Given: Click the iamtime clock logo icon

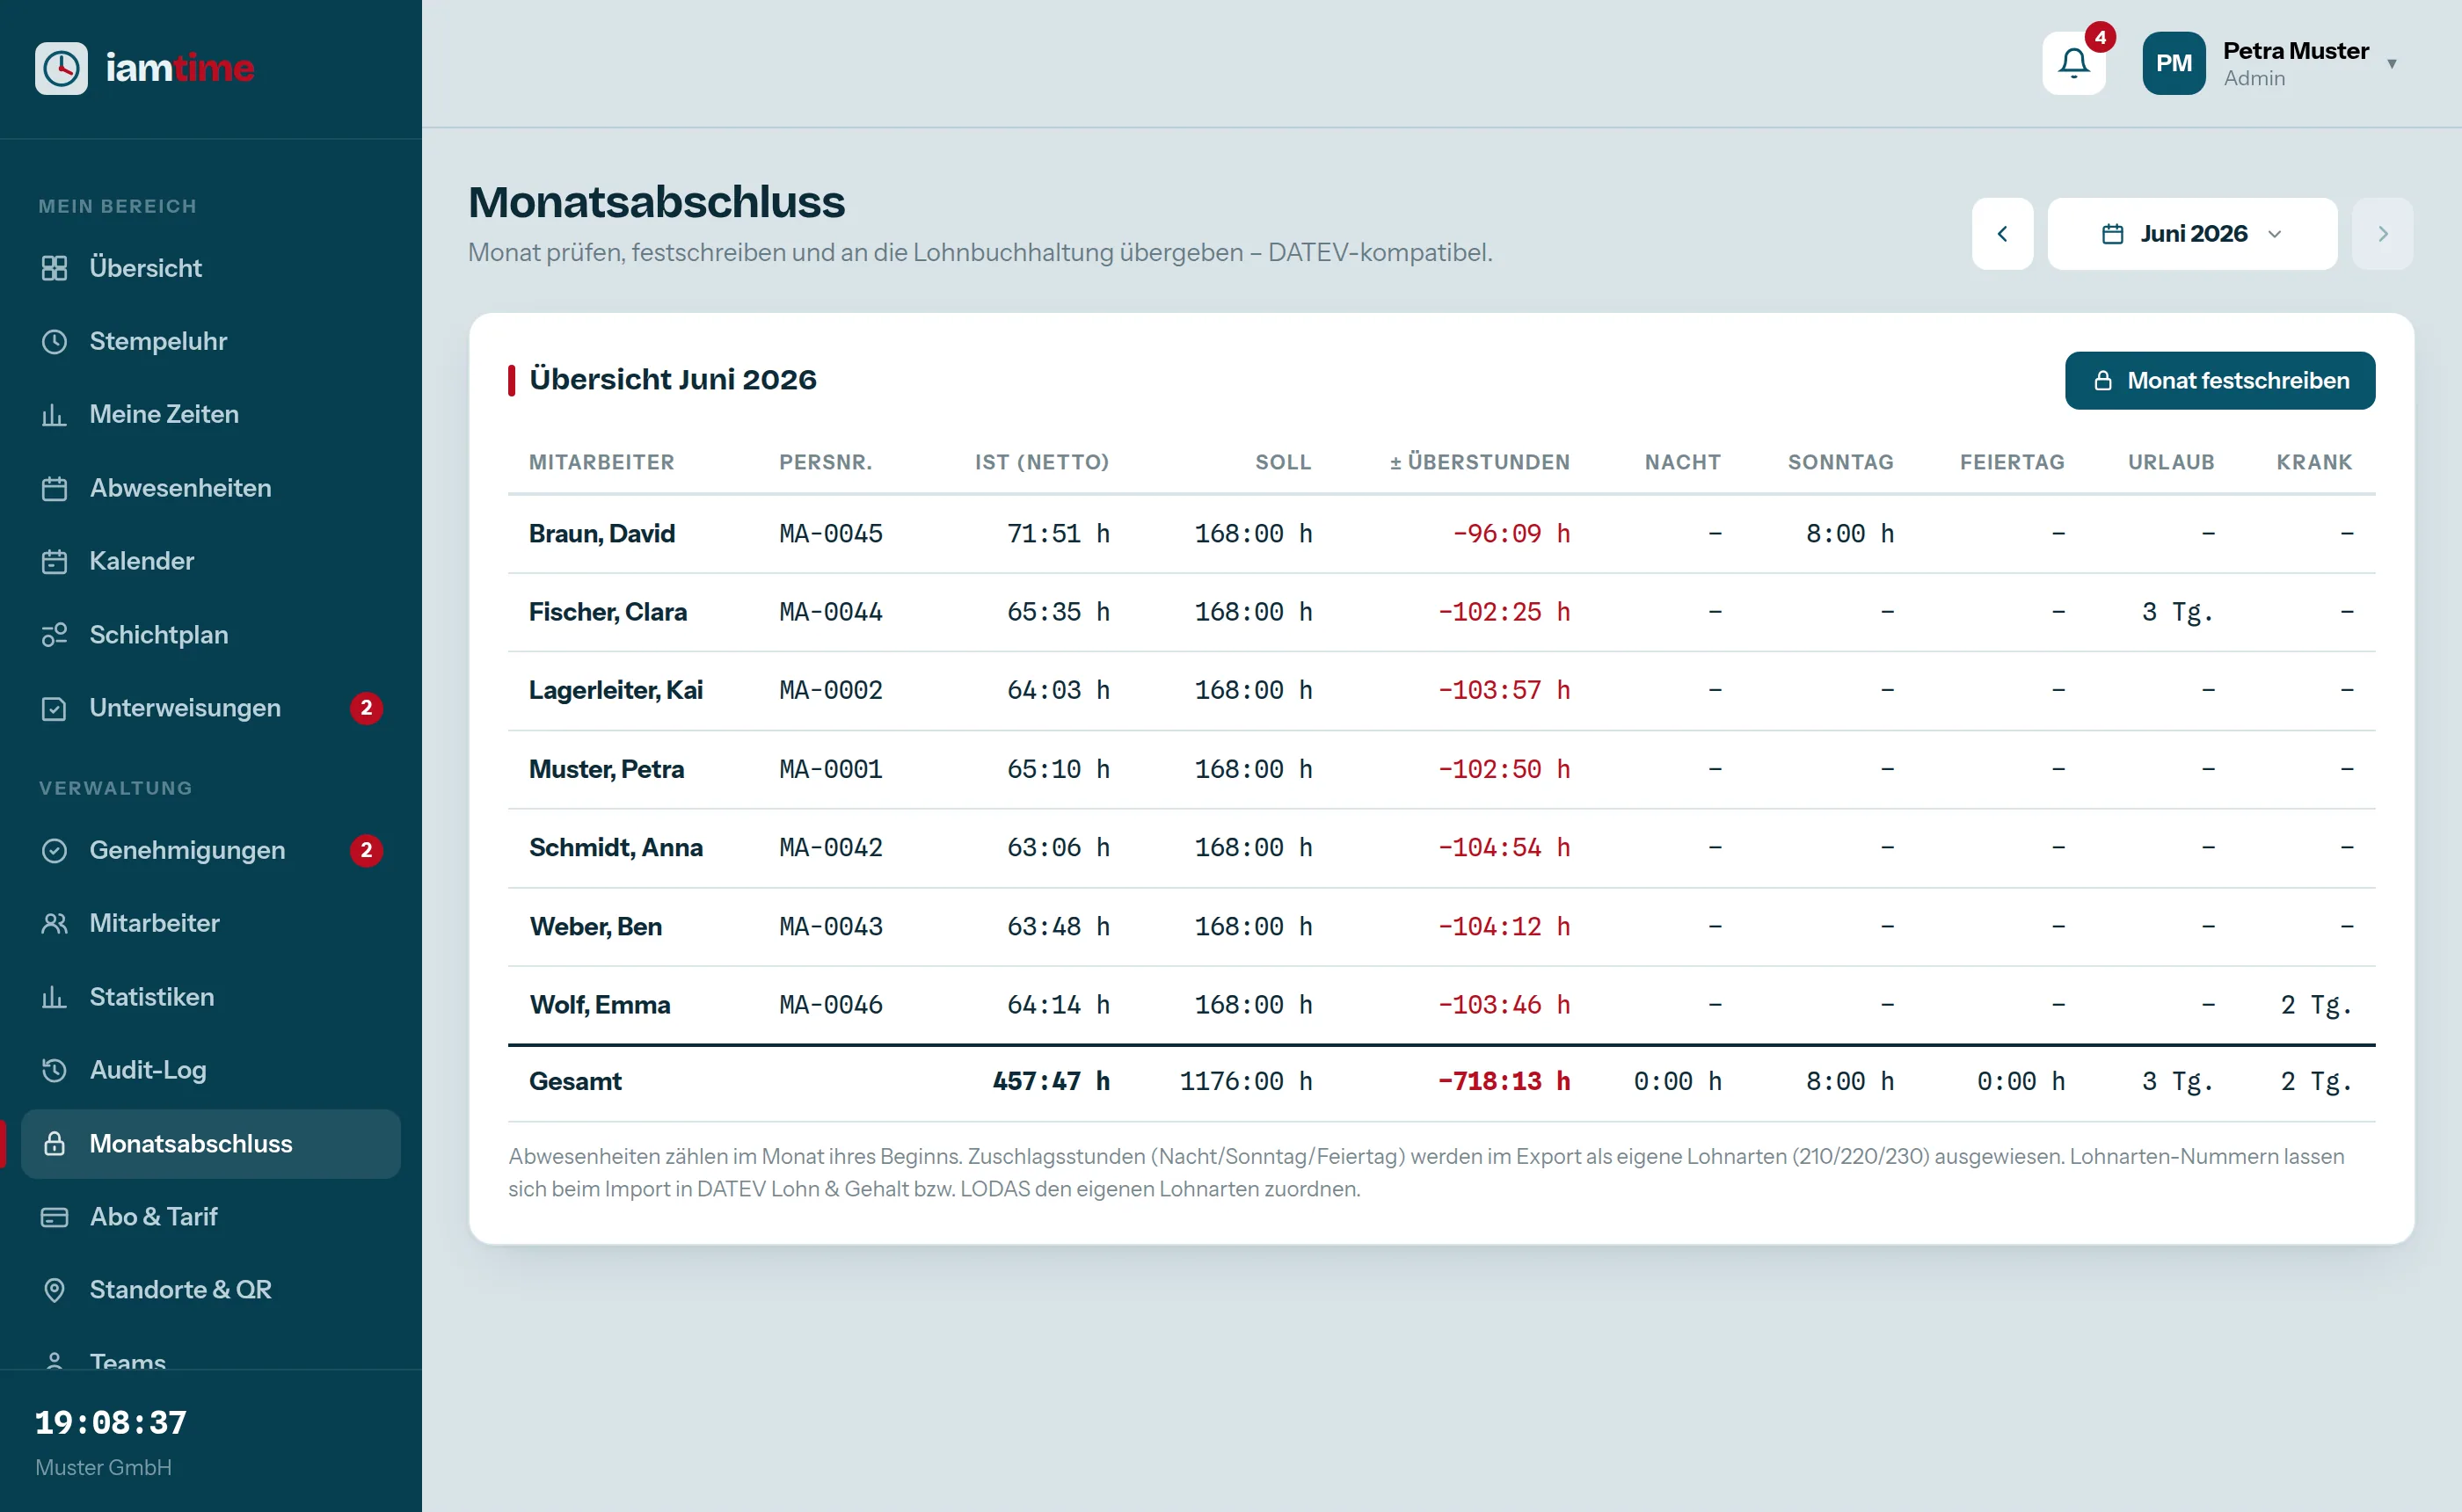Looking at the screenshot, I should [61, 68].
